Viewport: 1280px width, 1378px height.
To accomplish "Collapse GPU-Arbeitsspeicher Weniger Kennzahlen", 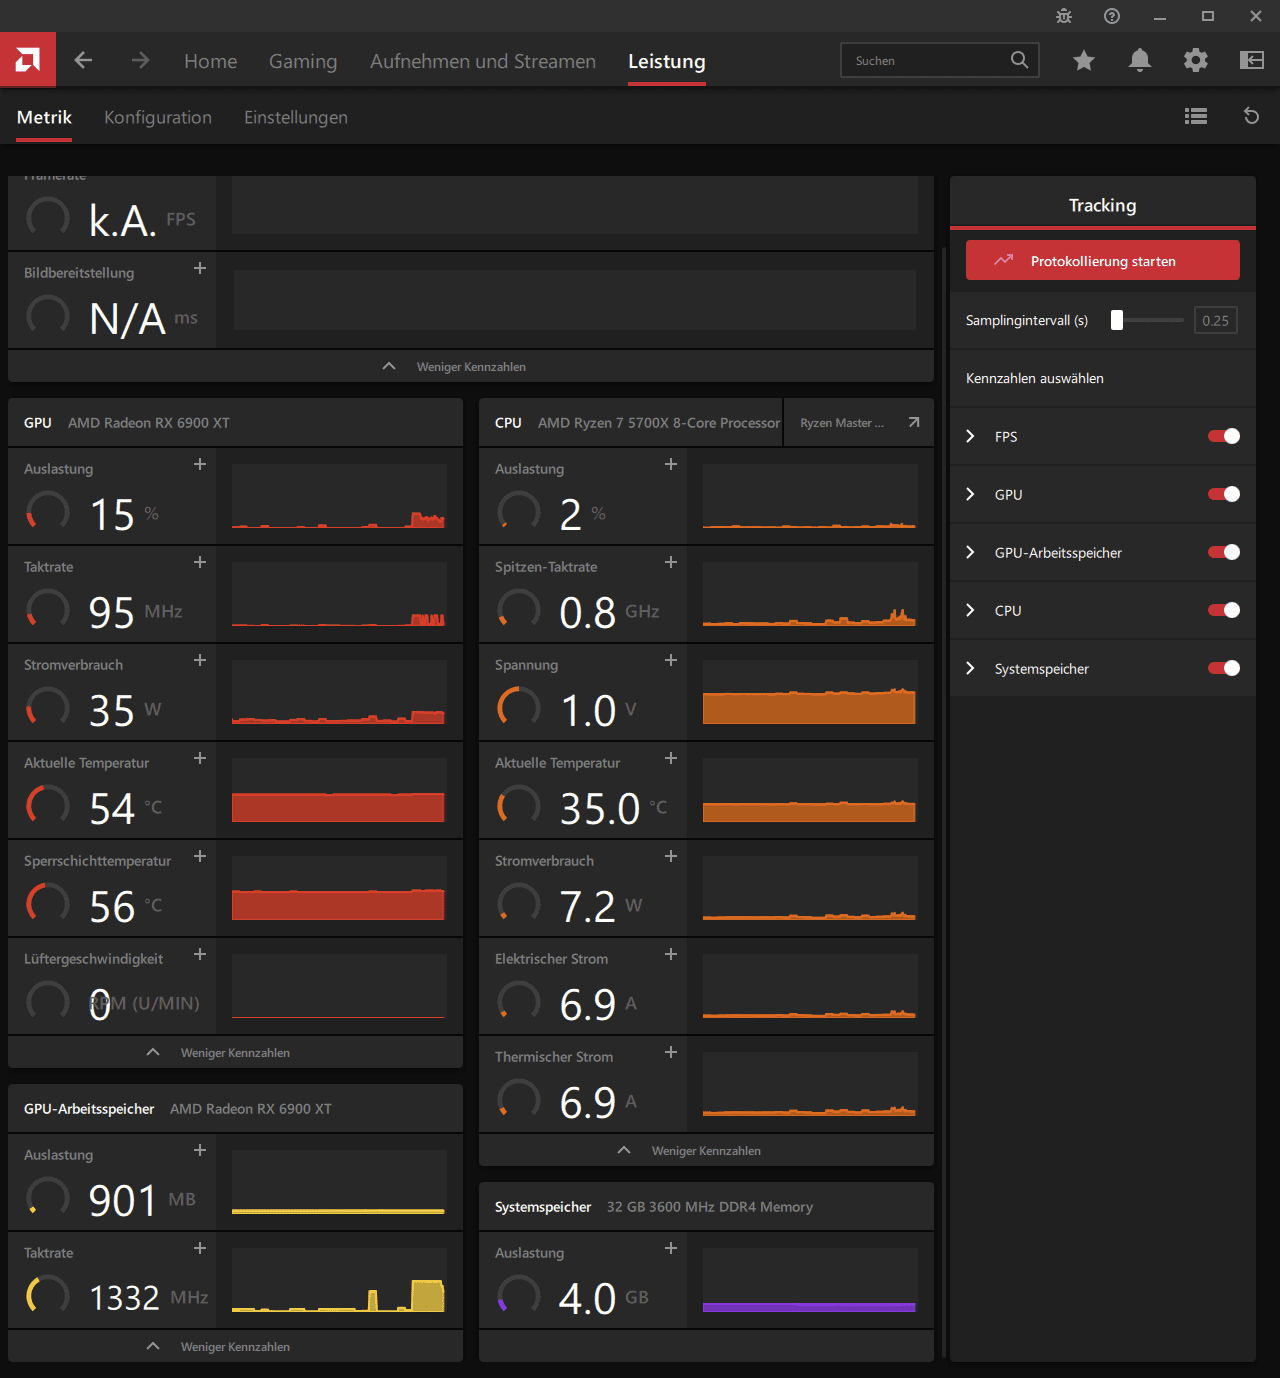I will (x=235, y=1346).
